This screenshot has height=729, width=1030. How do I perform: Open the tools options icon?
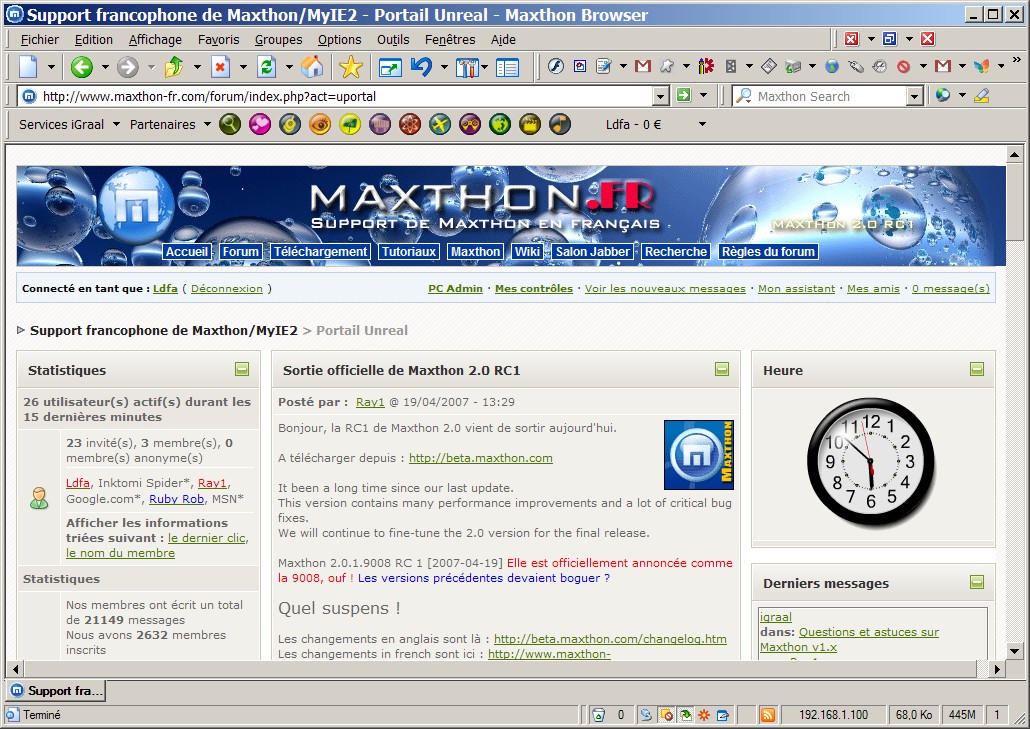467,67
